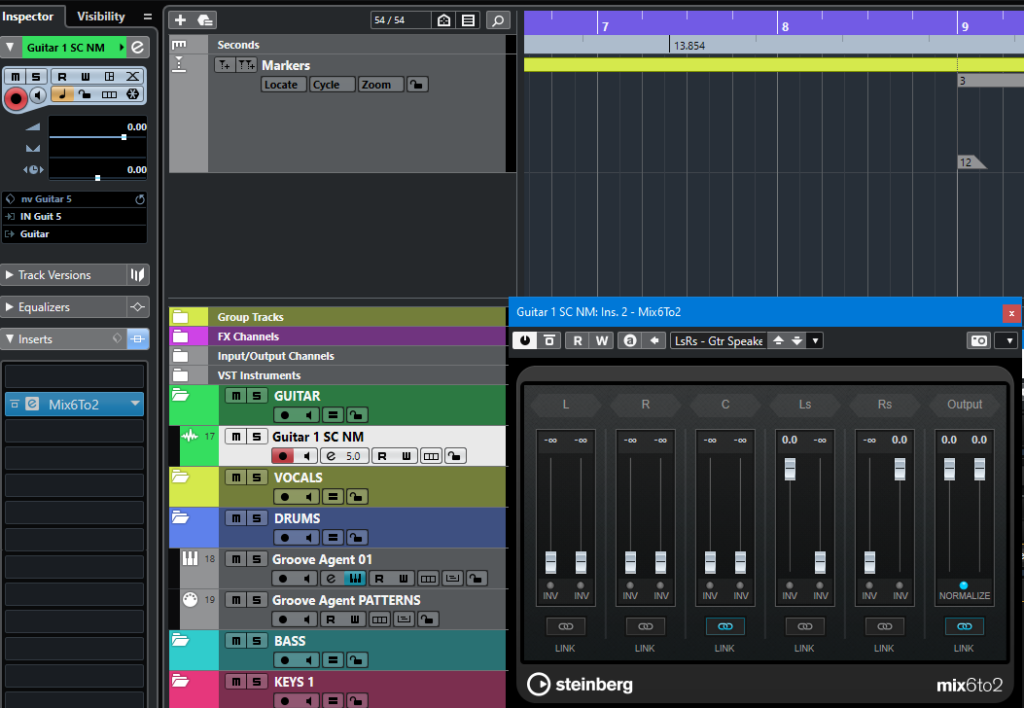This screenshot has width=1024, height=708.
Task: Select the VST Instruments folder row
Action: (x=338, y=376)
